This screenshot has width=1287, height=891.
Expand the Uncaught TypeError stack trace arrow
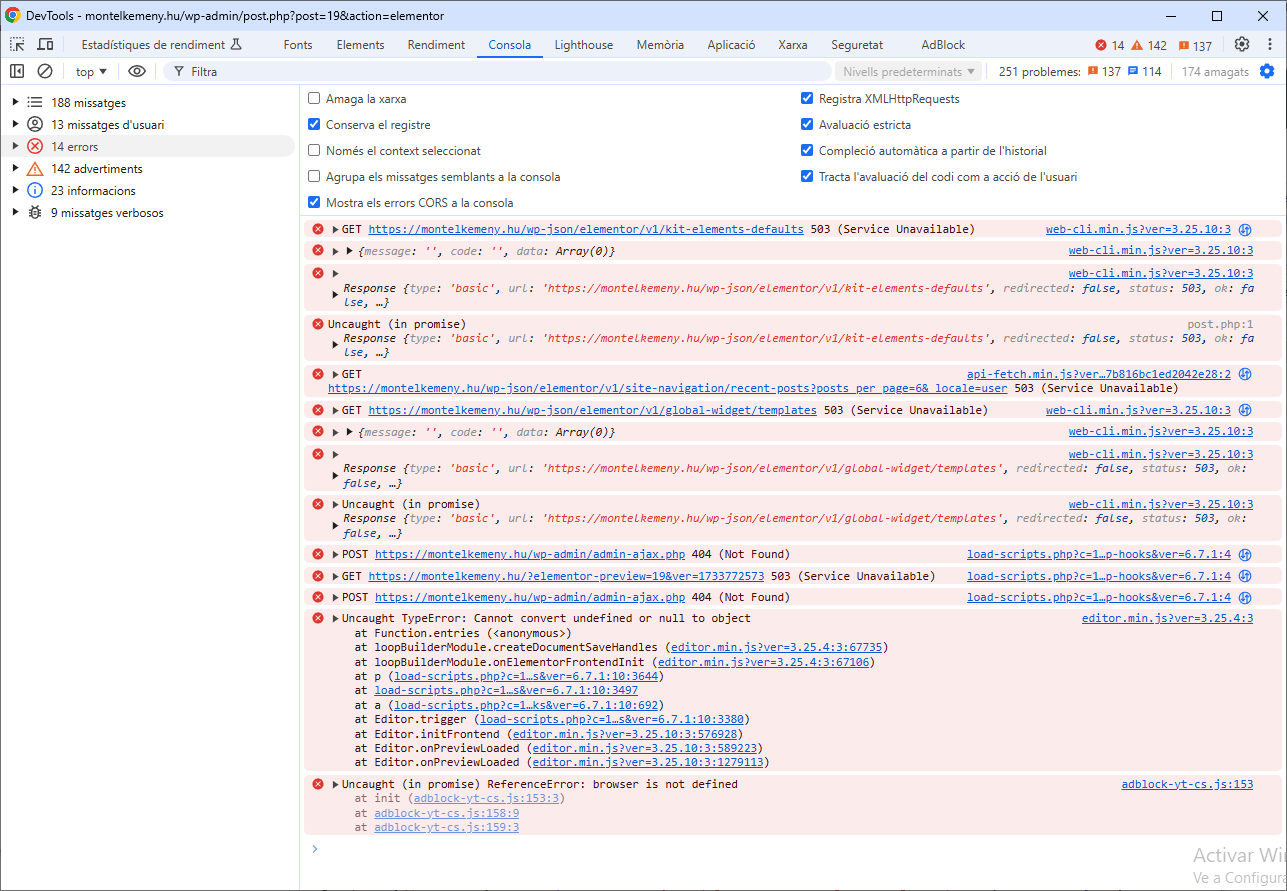(335, 618)
